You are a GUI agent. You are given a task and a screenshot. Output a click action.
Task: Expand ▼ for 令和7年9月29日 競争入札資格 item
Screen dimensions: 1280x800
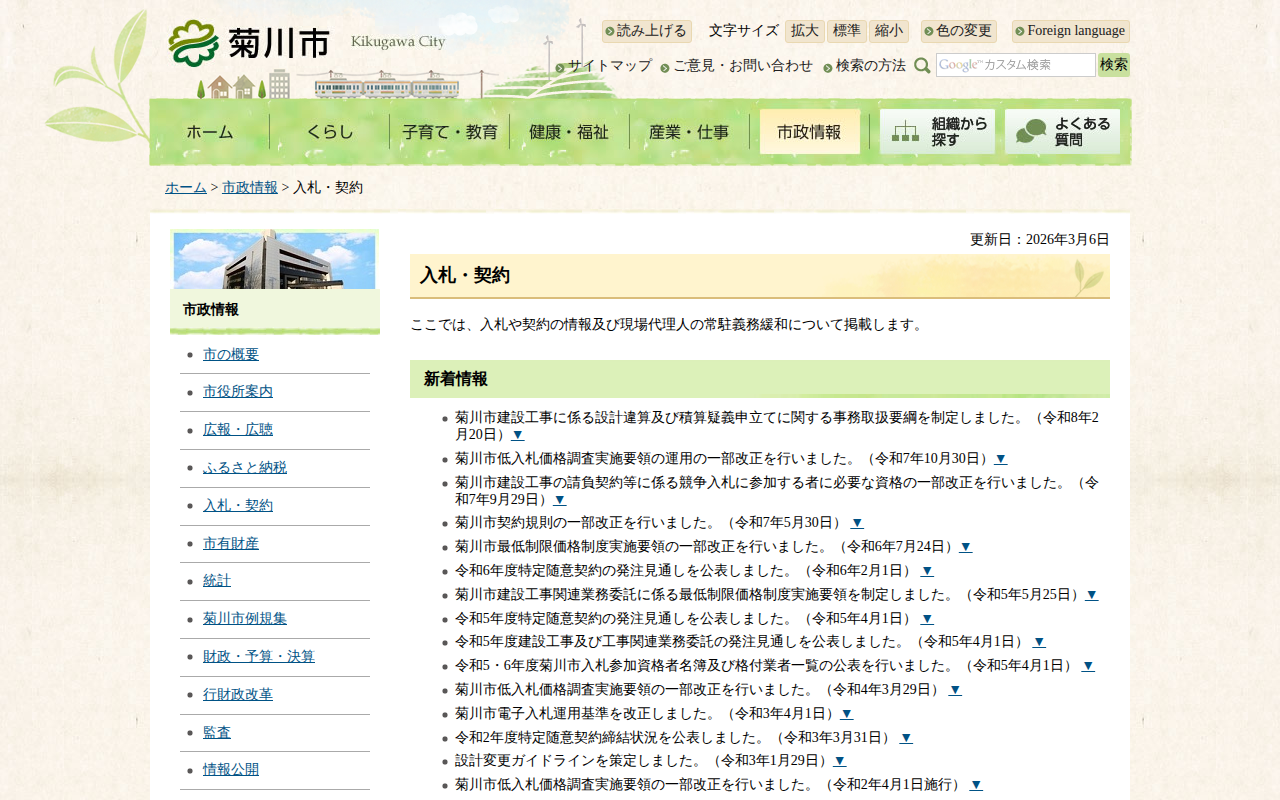[x=560, y=499]
